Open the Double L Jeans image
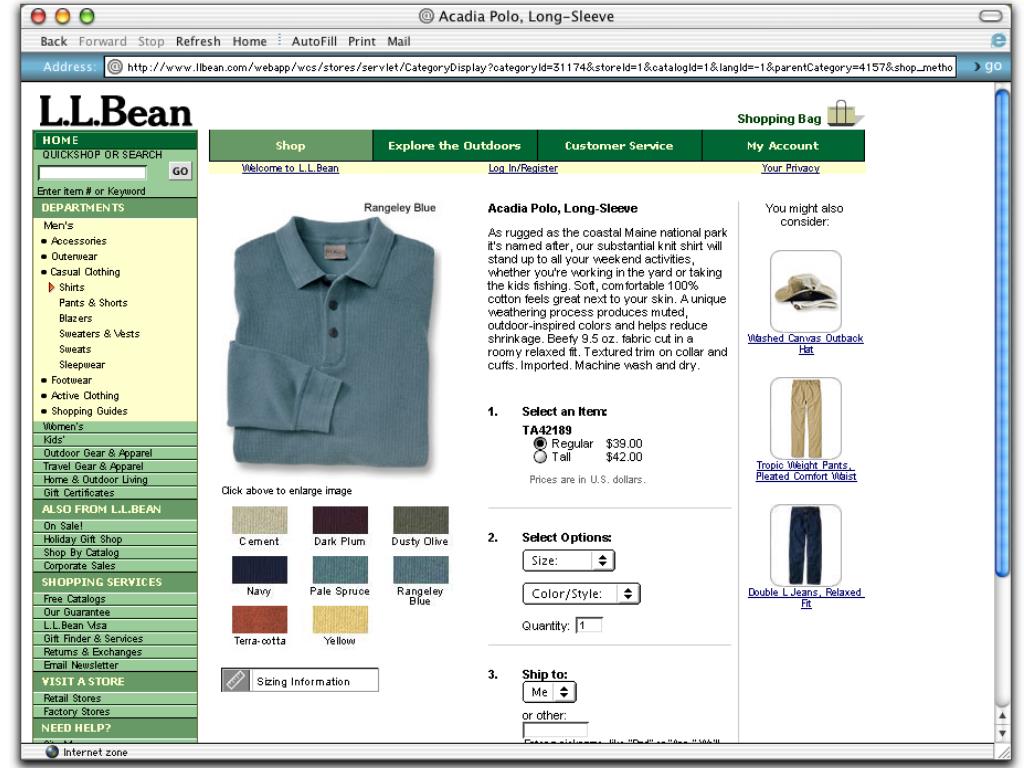 pos(805,545)
